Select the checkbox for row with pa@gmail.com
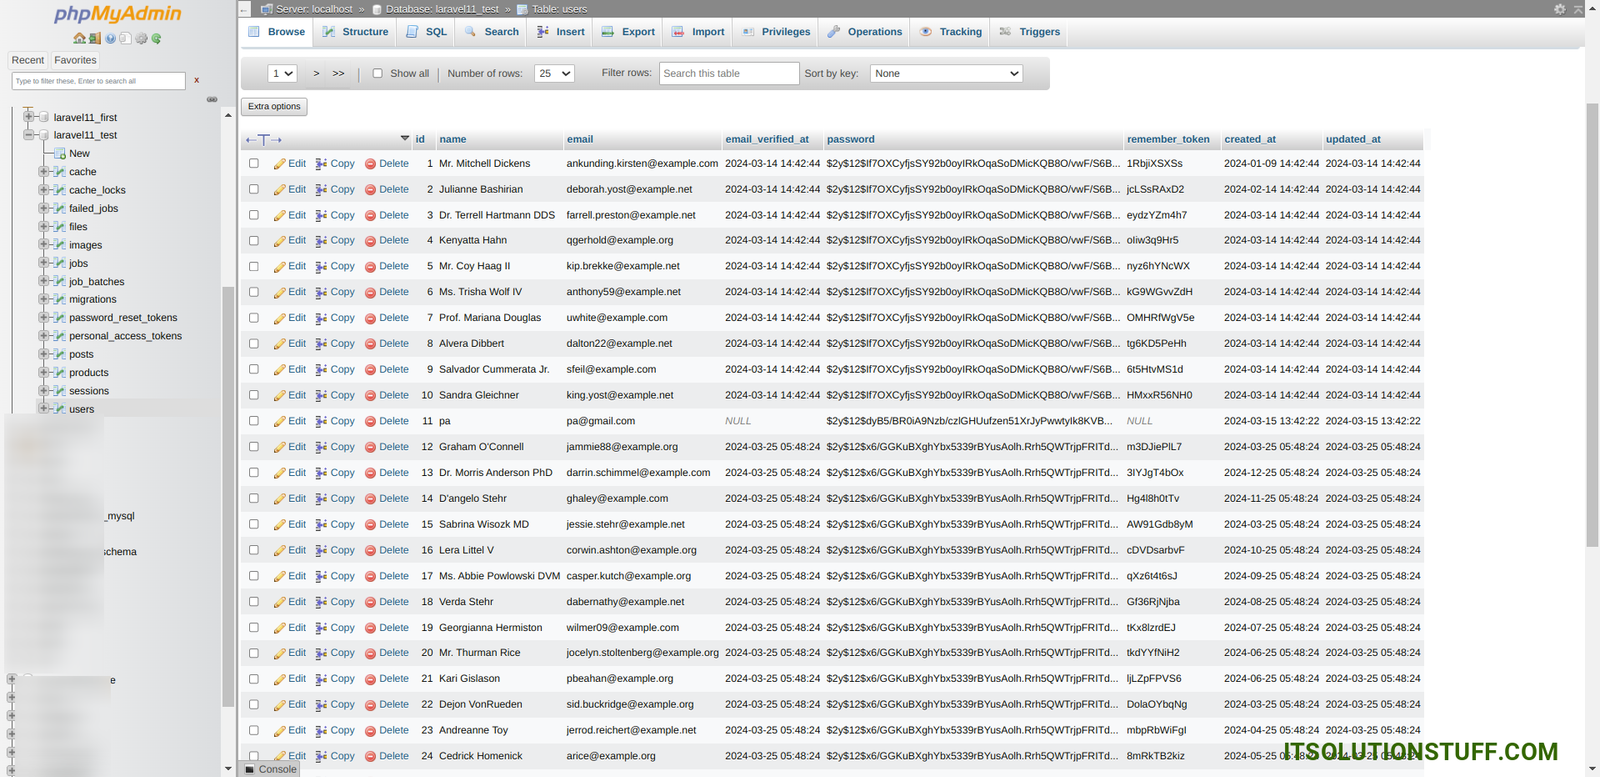1600x777 pixels. tap(253, 421)
